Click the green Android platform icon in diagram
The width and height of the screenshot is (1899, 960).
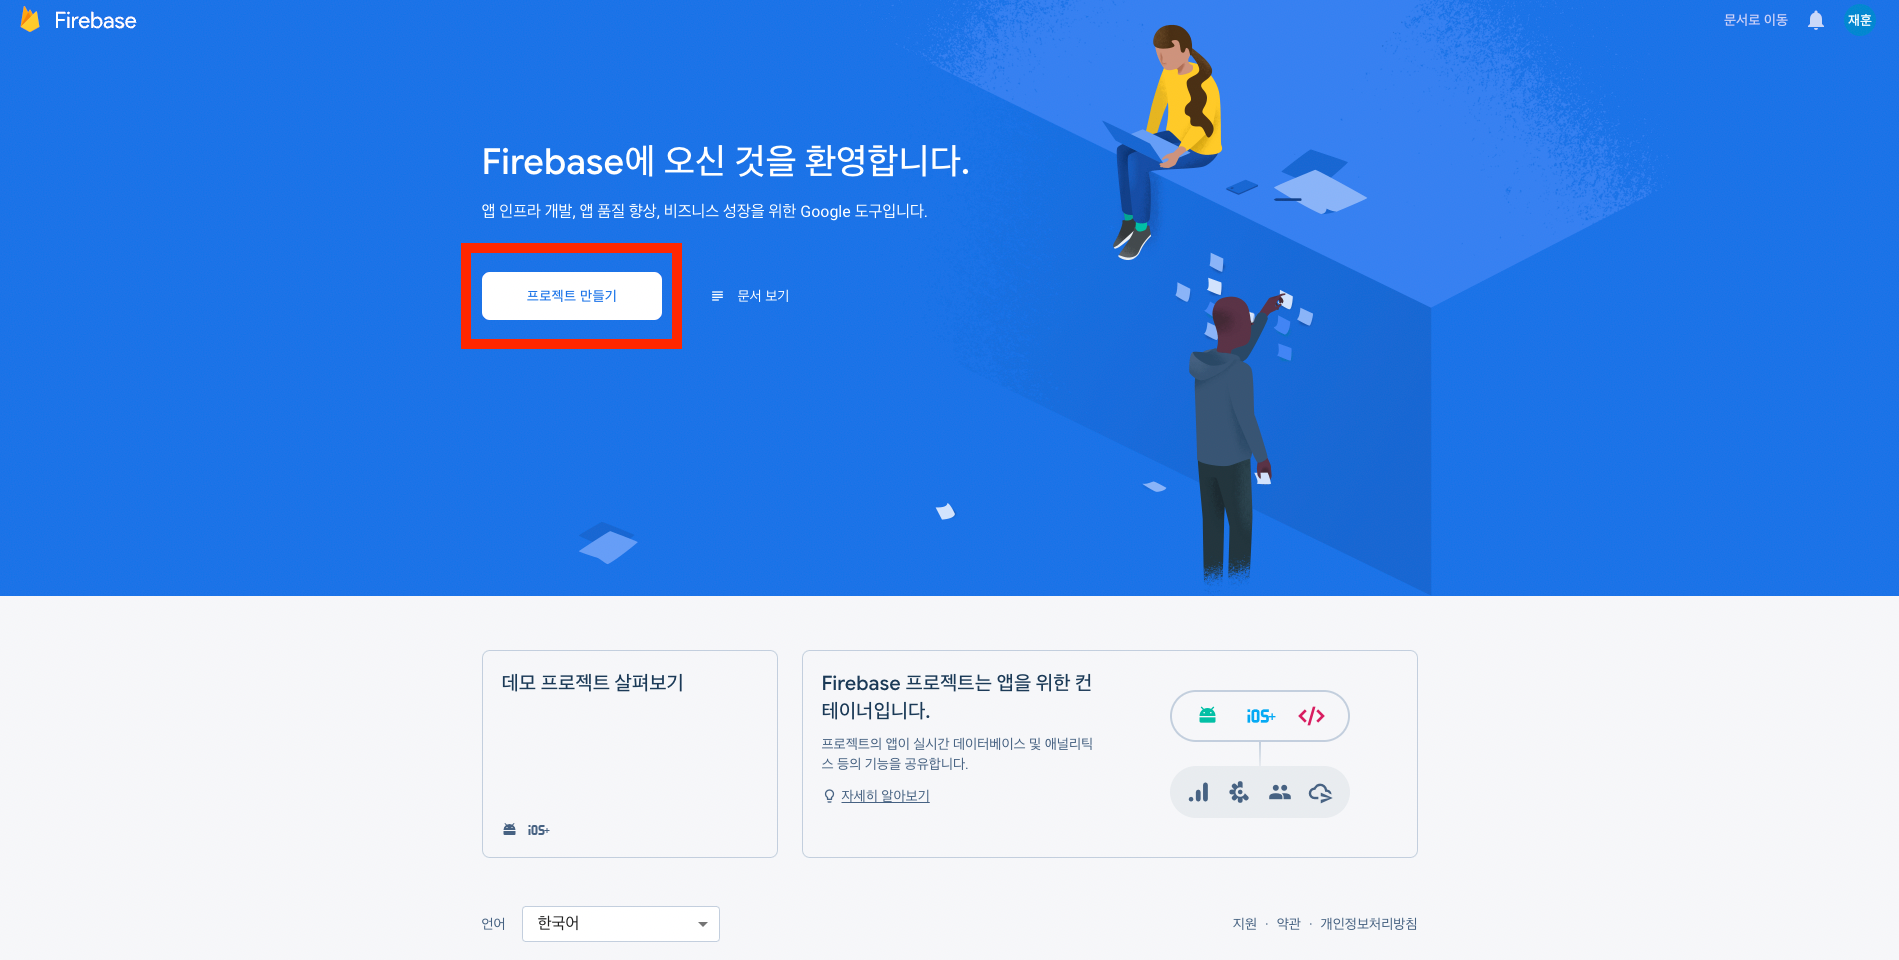click(x=1207, y=715)
